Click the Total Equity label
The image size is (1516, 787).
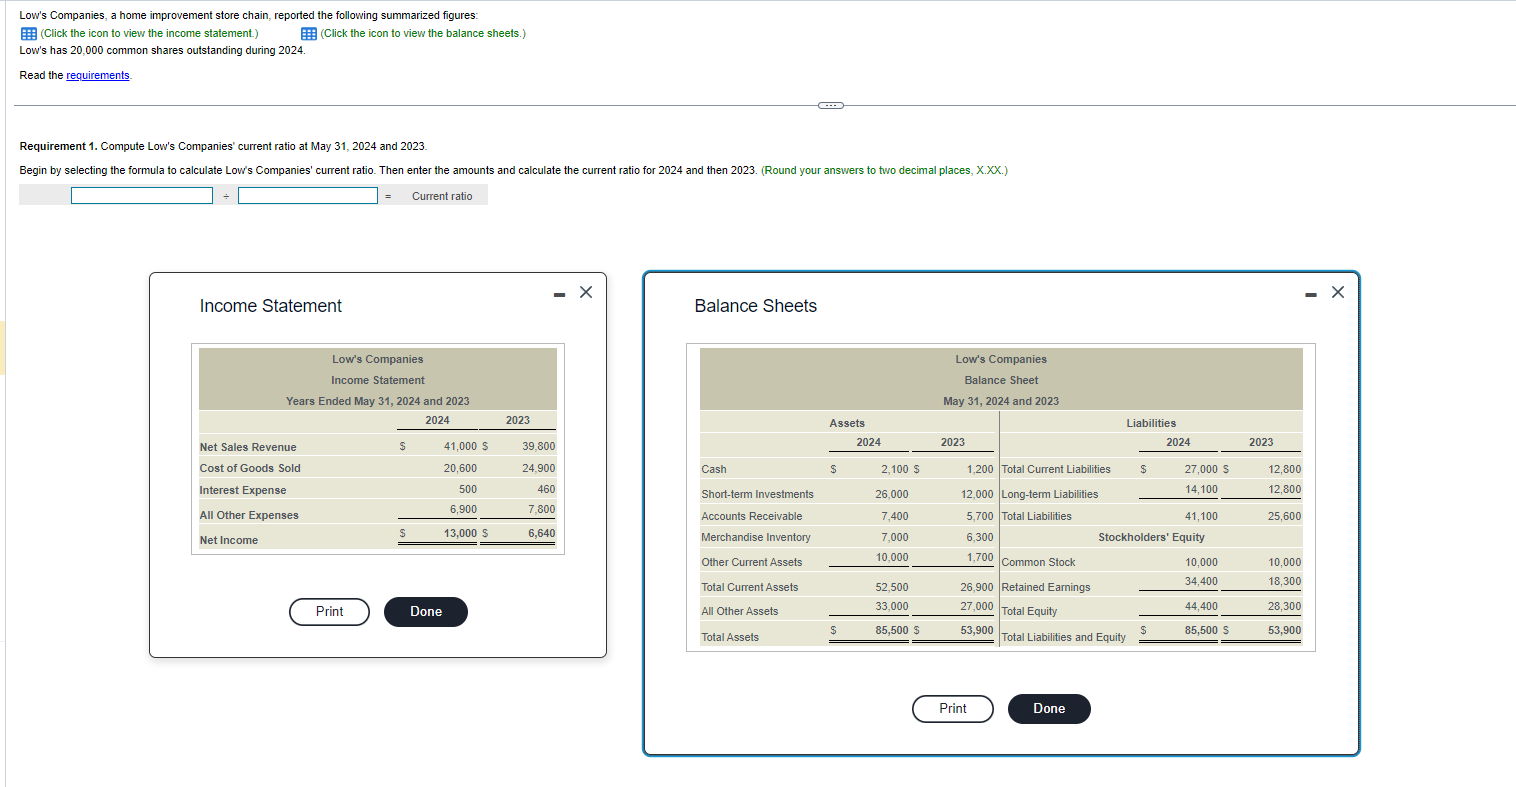[x=1029, y=611]
